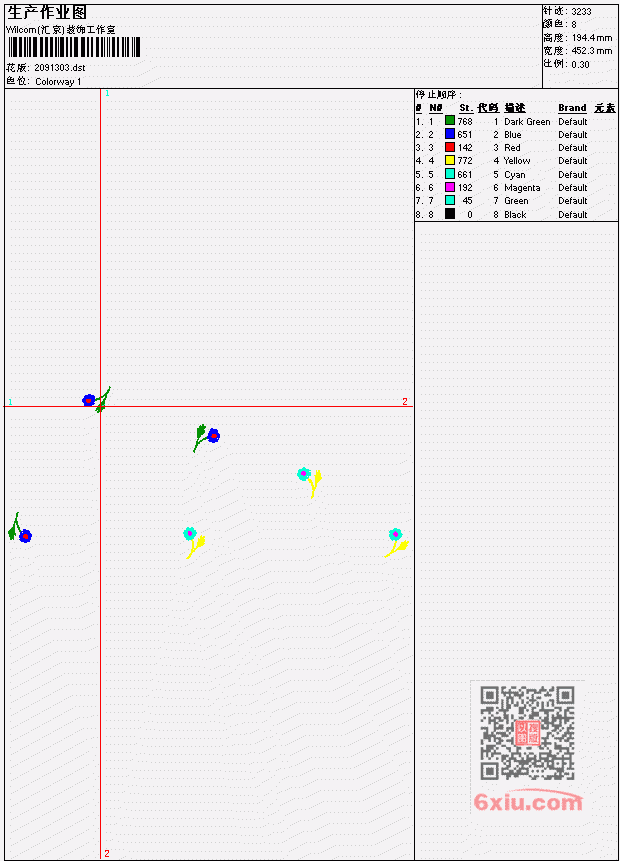The image size is (620, 861).
Task: Pick the Red swatch in stop row 3
Action: (450, 147)
